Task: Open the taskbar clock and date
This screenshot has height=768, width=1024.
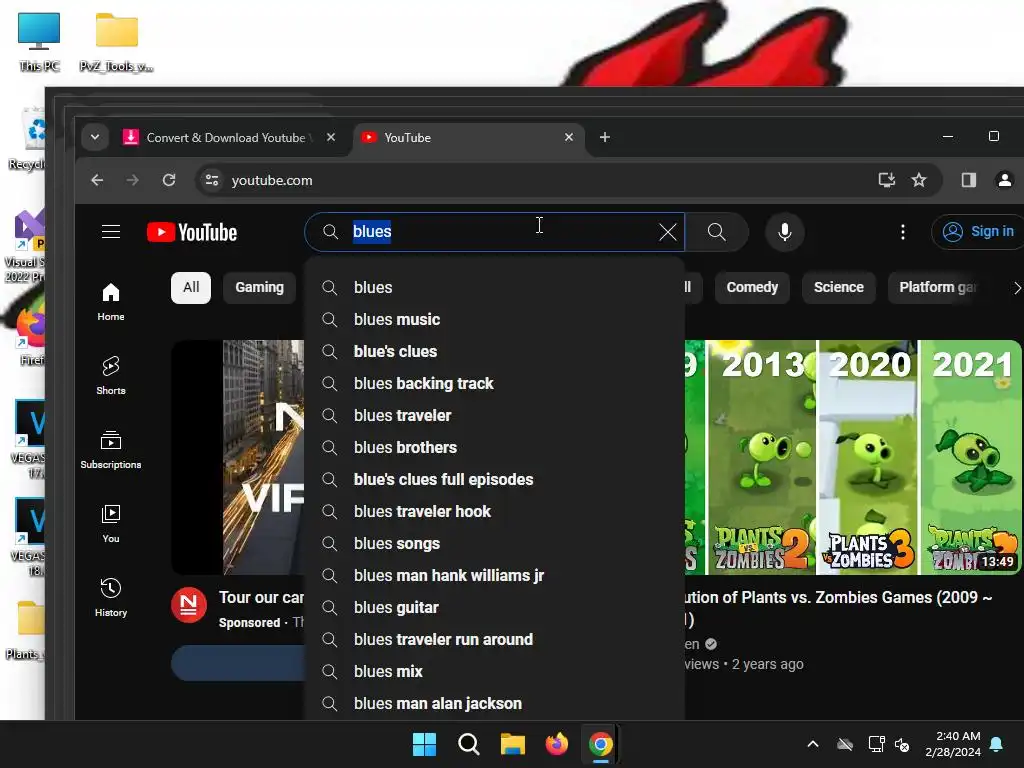Action: [953, 744]
